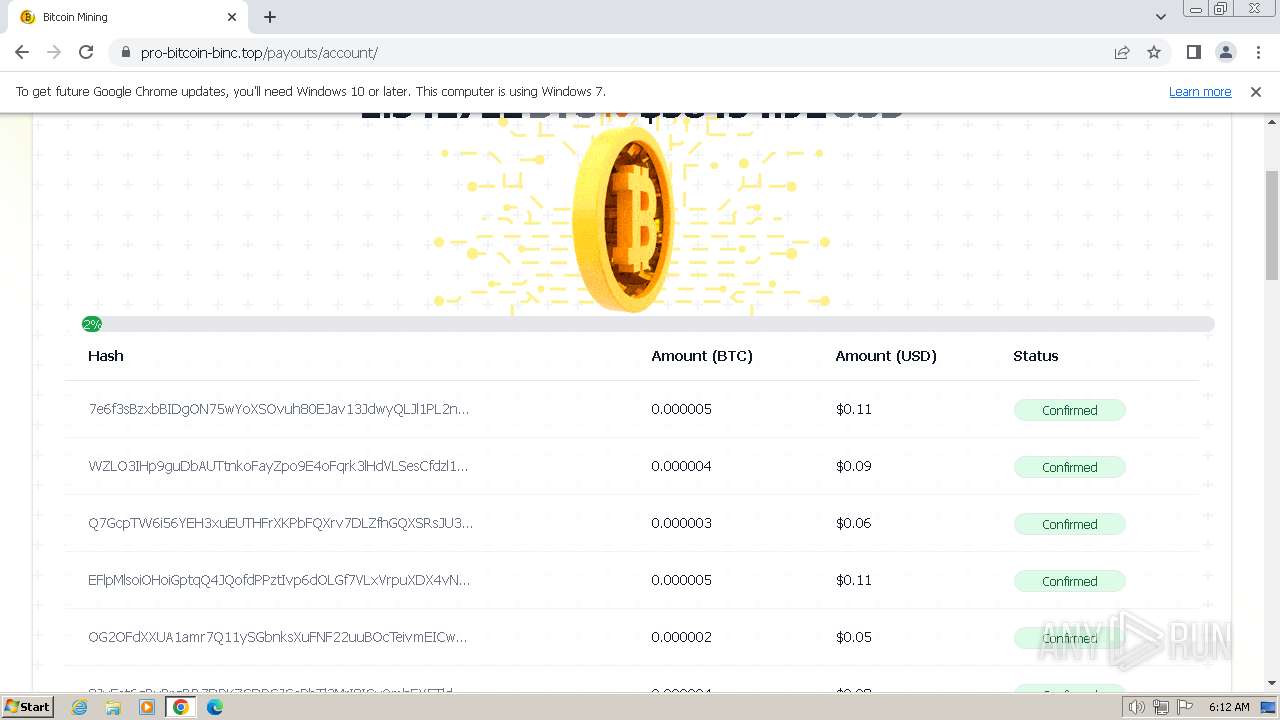Select the hash starting with Q7GcpTW6i56
The height and width of the screenshot is (720, 1280).
click(x=280, y=523)
